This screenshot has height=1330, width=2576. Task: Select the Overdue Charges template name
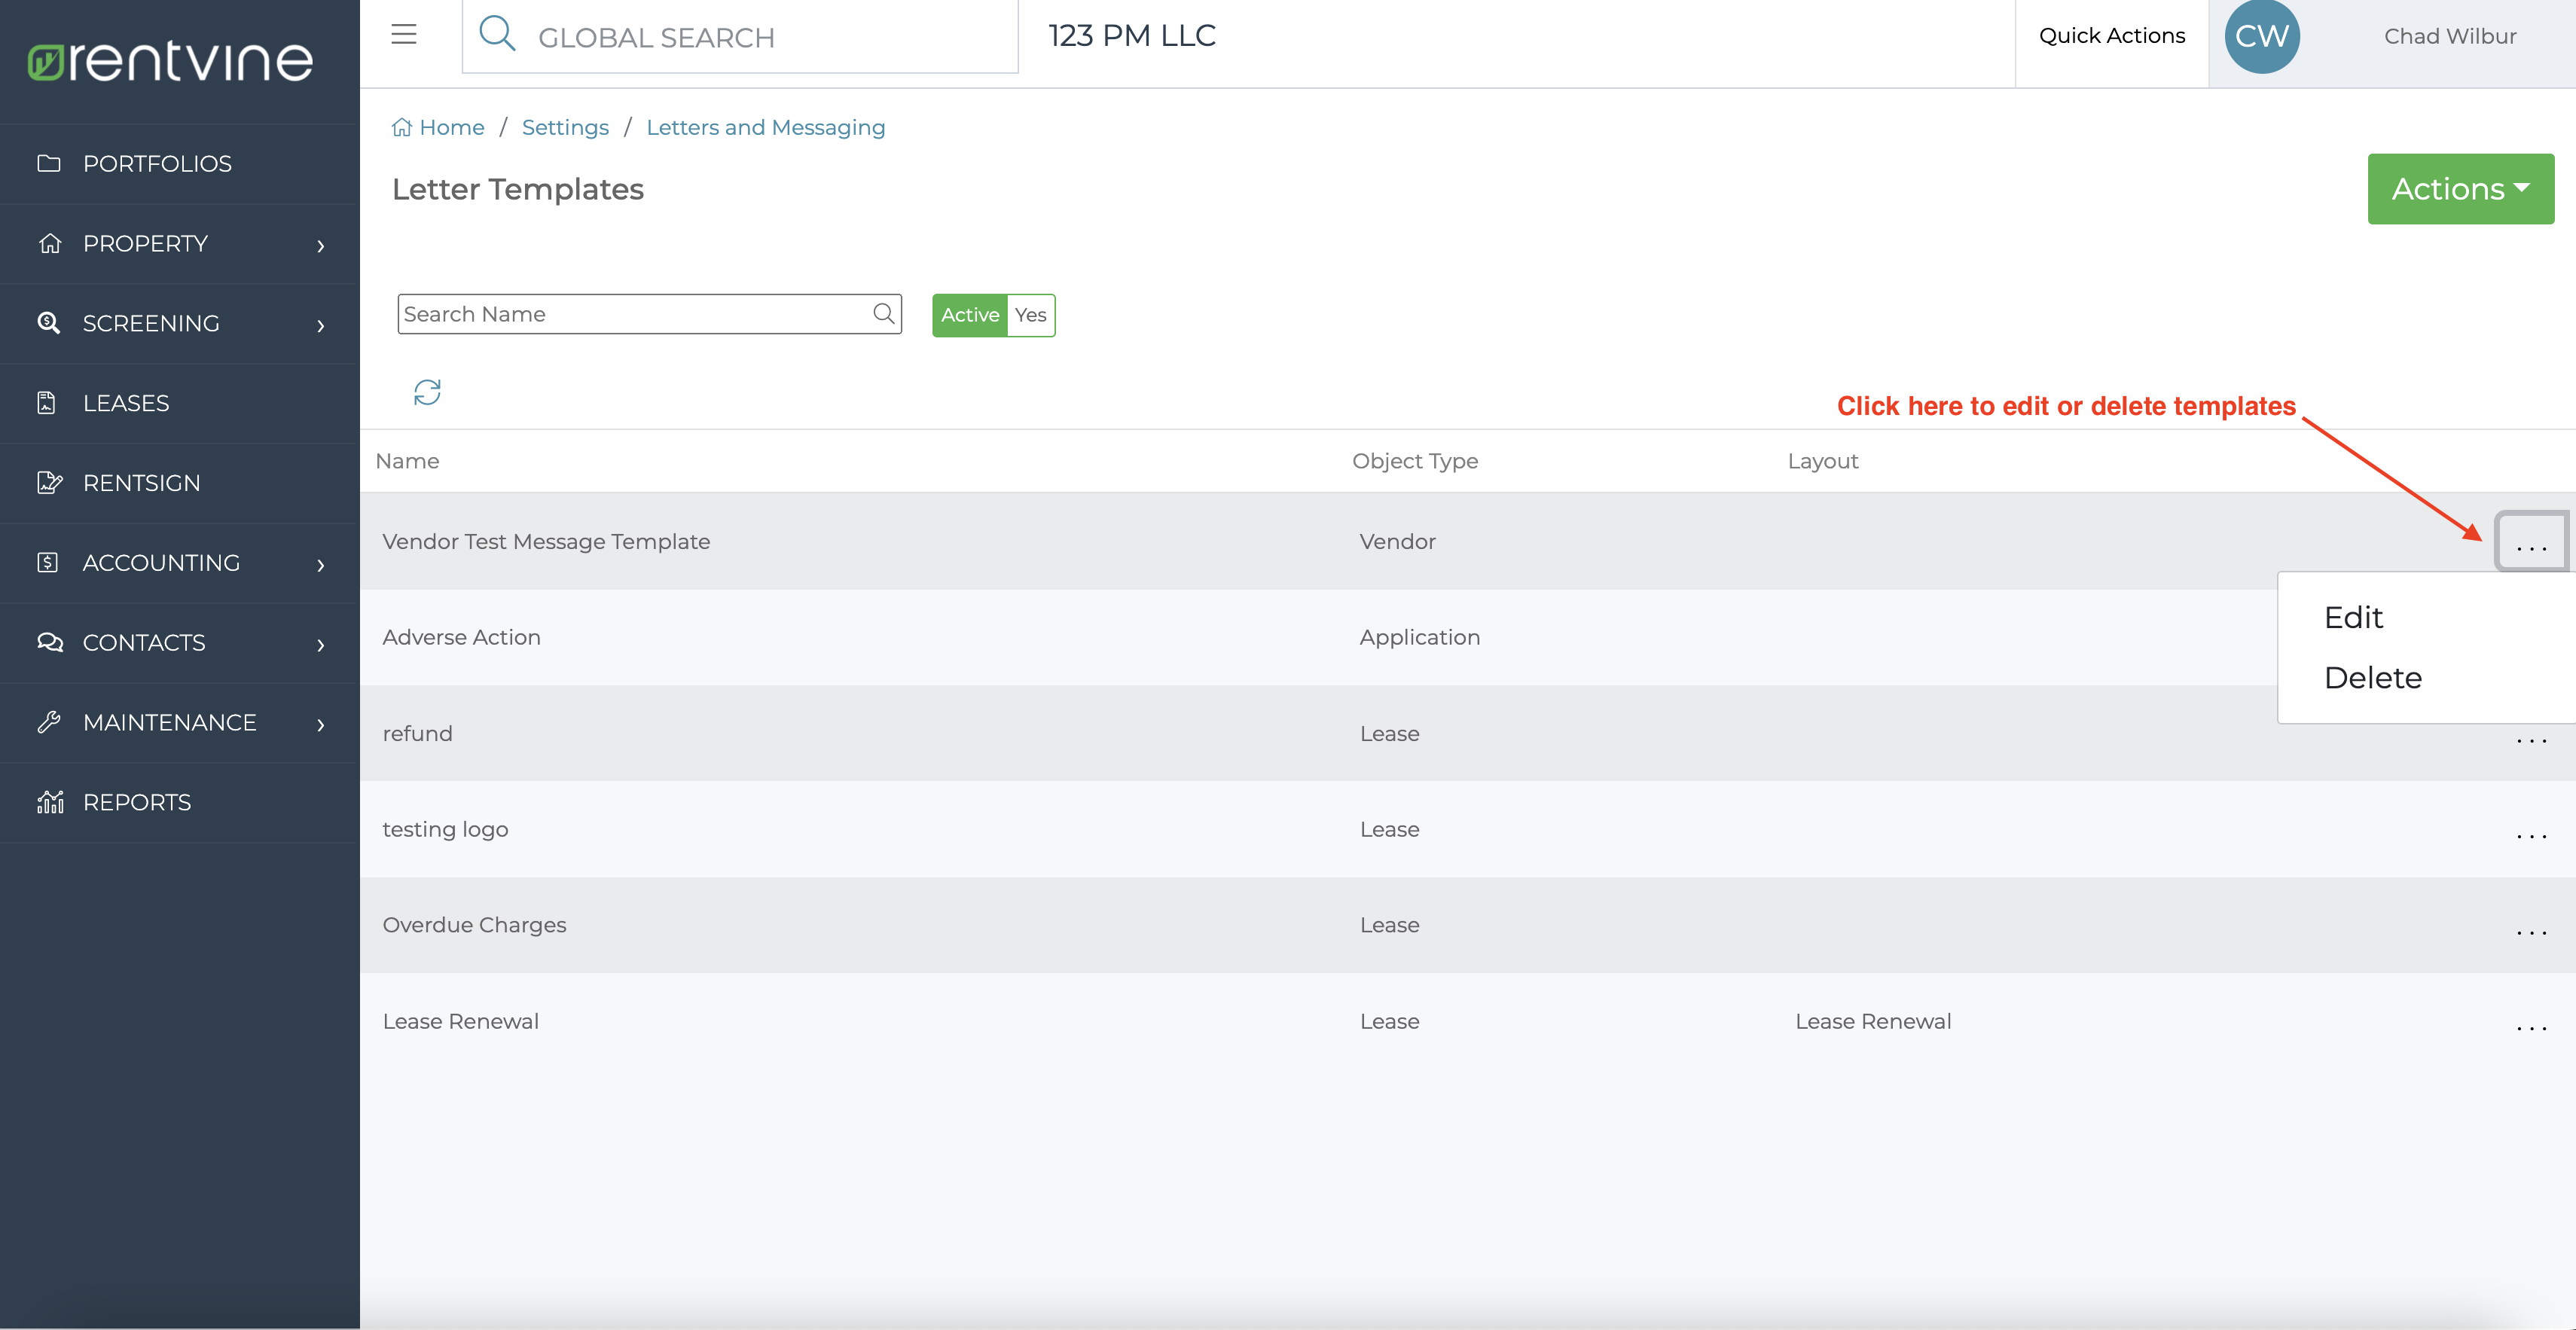[474, 925]
